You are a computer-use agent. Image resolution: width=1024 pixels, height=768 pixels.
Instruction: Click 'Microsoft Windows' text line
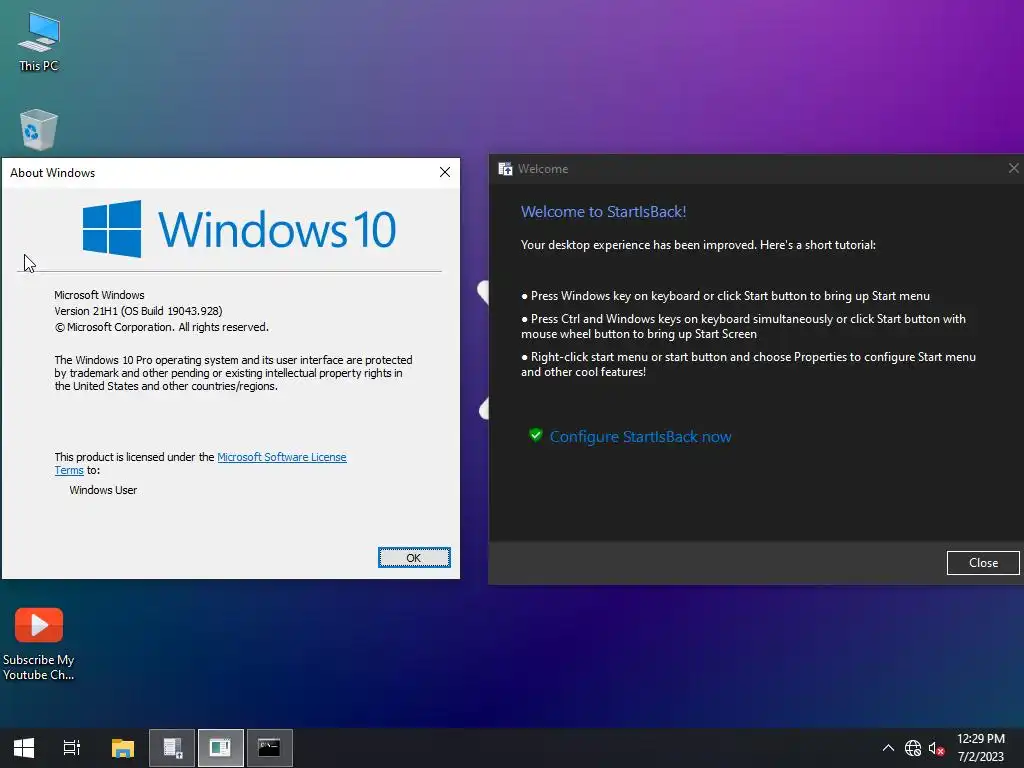[99, 295]
